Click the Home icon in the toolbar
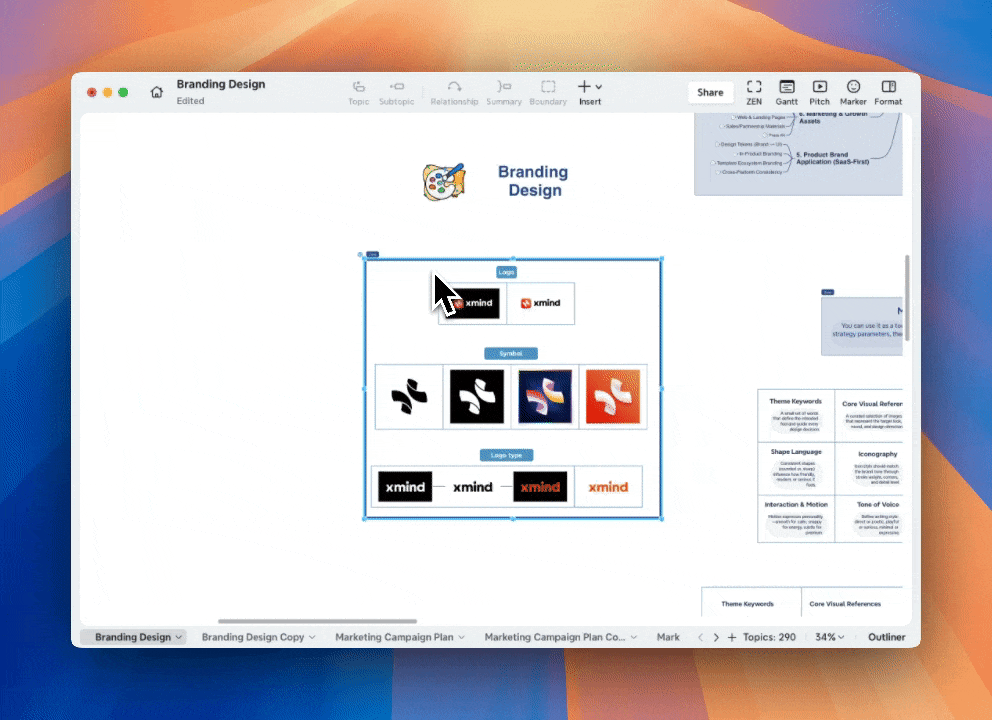 coord(156,92)
